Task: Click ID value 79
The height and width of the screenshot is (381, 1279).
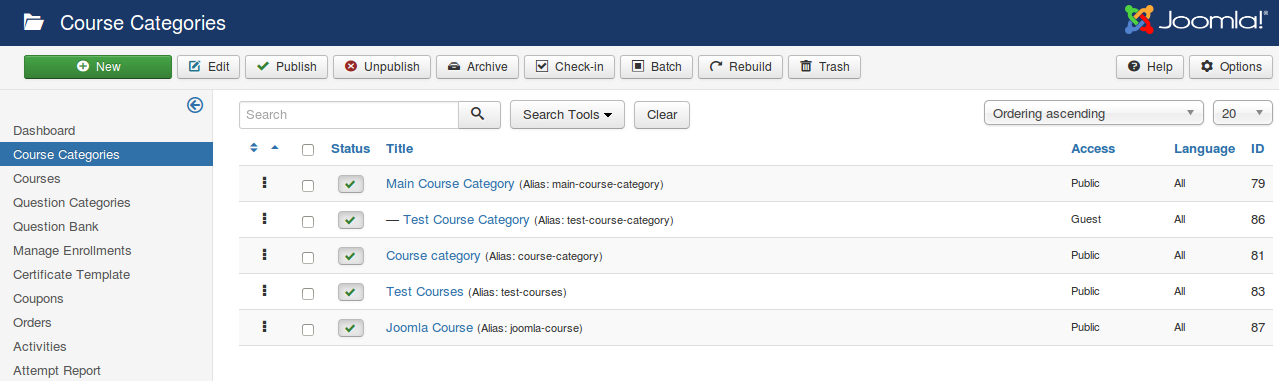Action: click(1258, 184)
